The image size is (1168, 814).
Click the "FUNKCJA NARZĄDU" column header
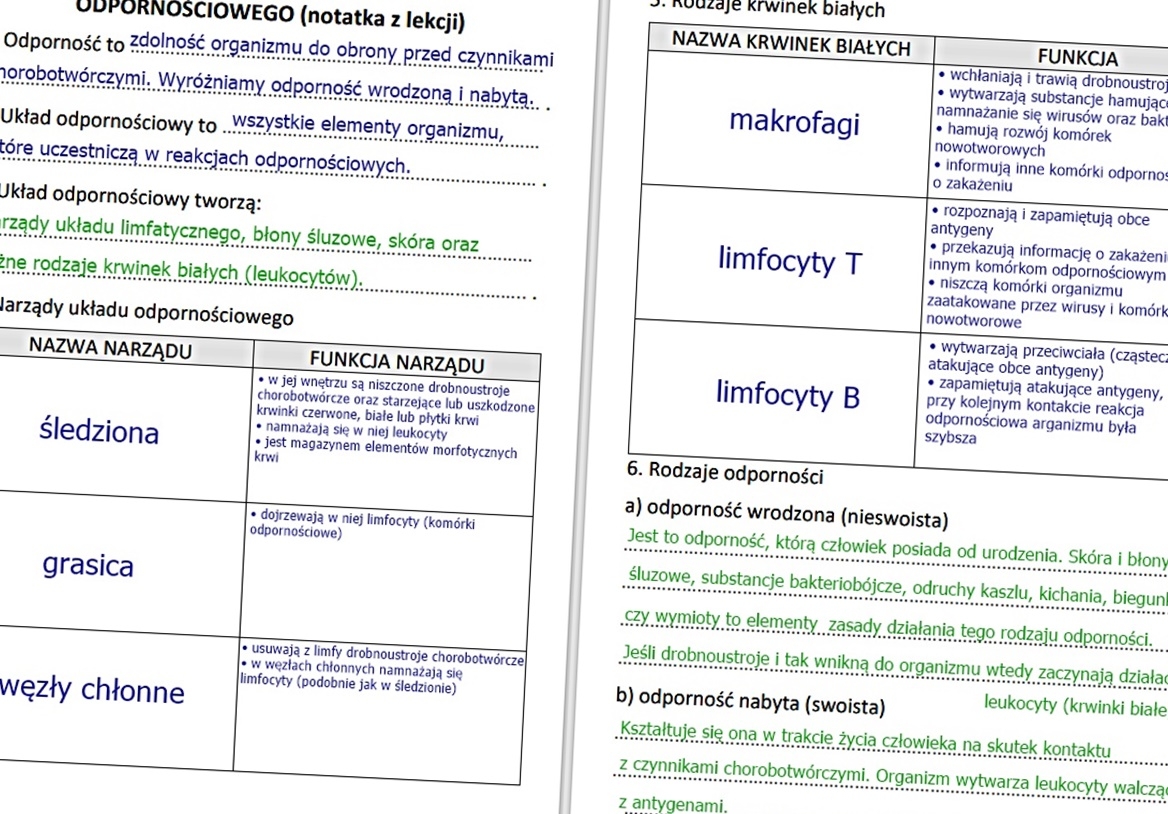click(396, 362)
